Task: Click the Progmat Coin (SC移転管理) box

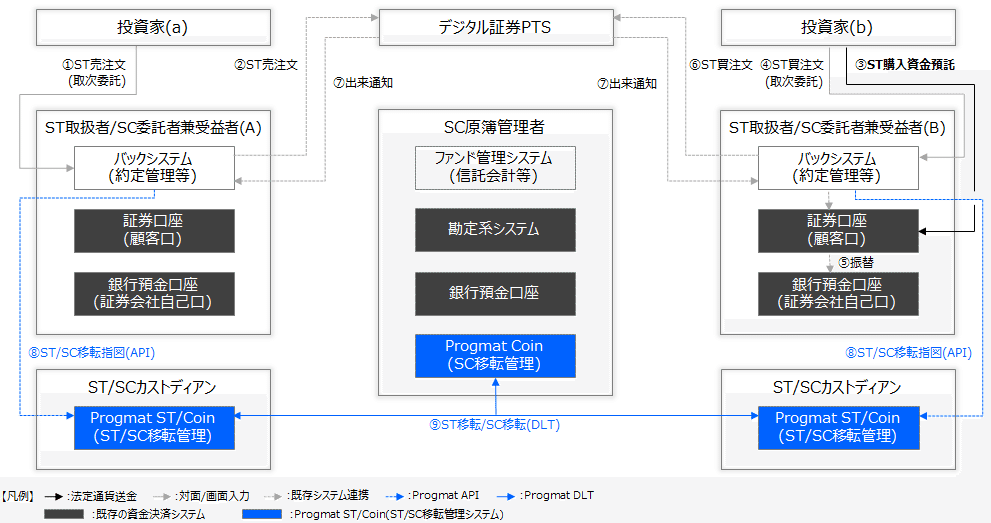Action: coord(495,356)
